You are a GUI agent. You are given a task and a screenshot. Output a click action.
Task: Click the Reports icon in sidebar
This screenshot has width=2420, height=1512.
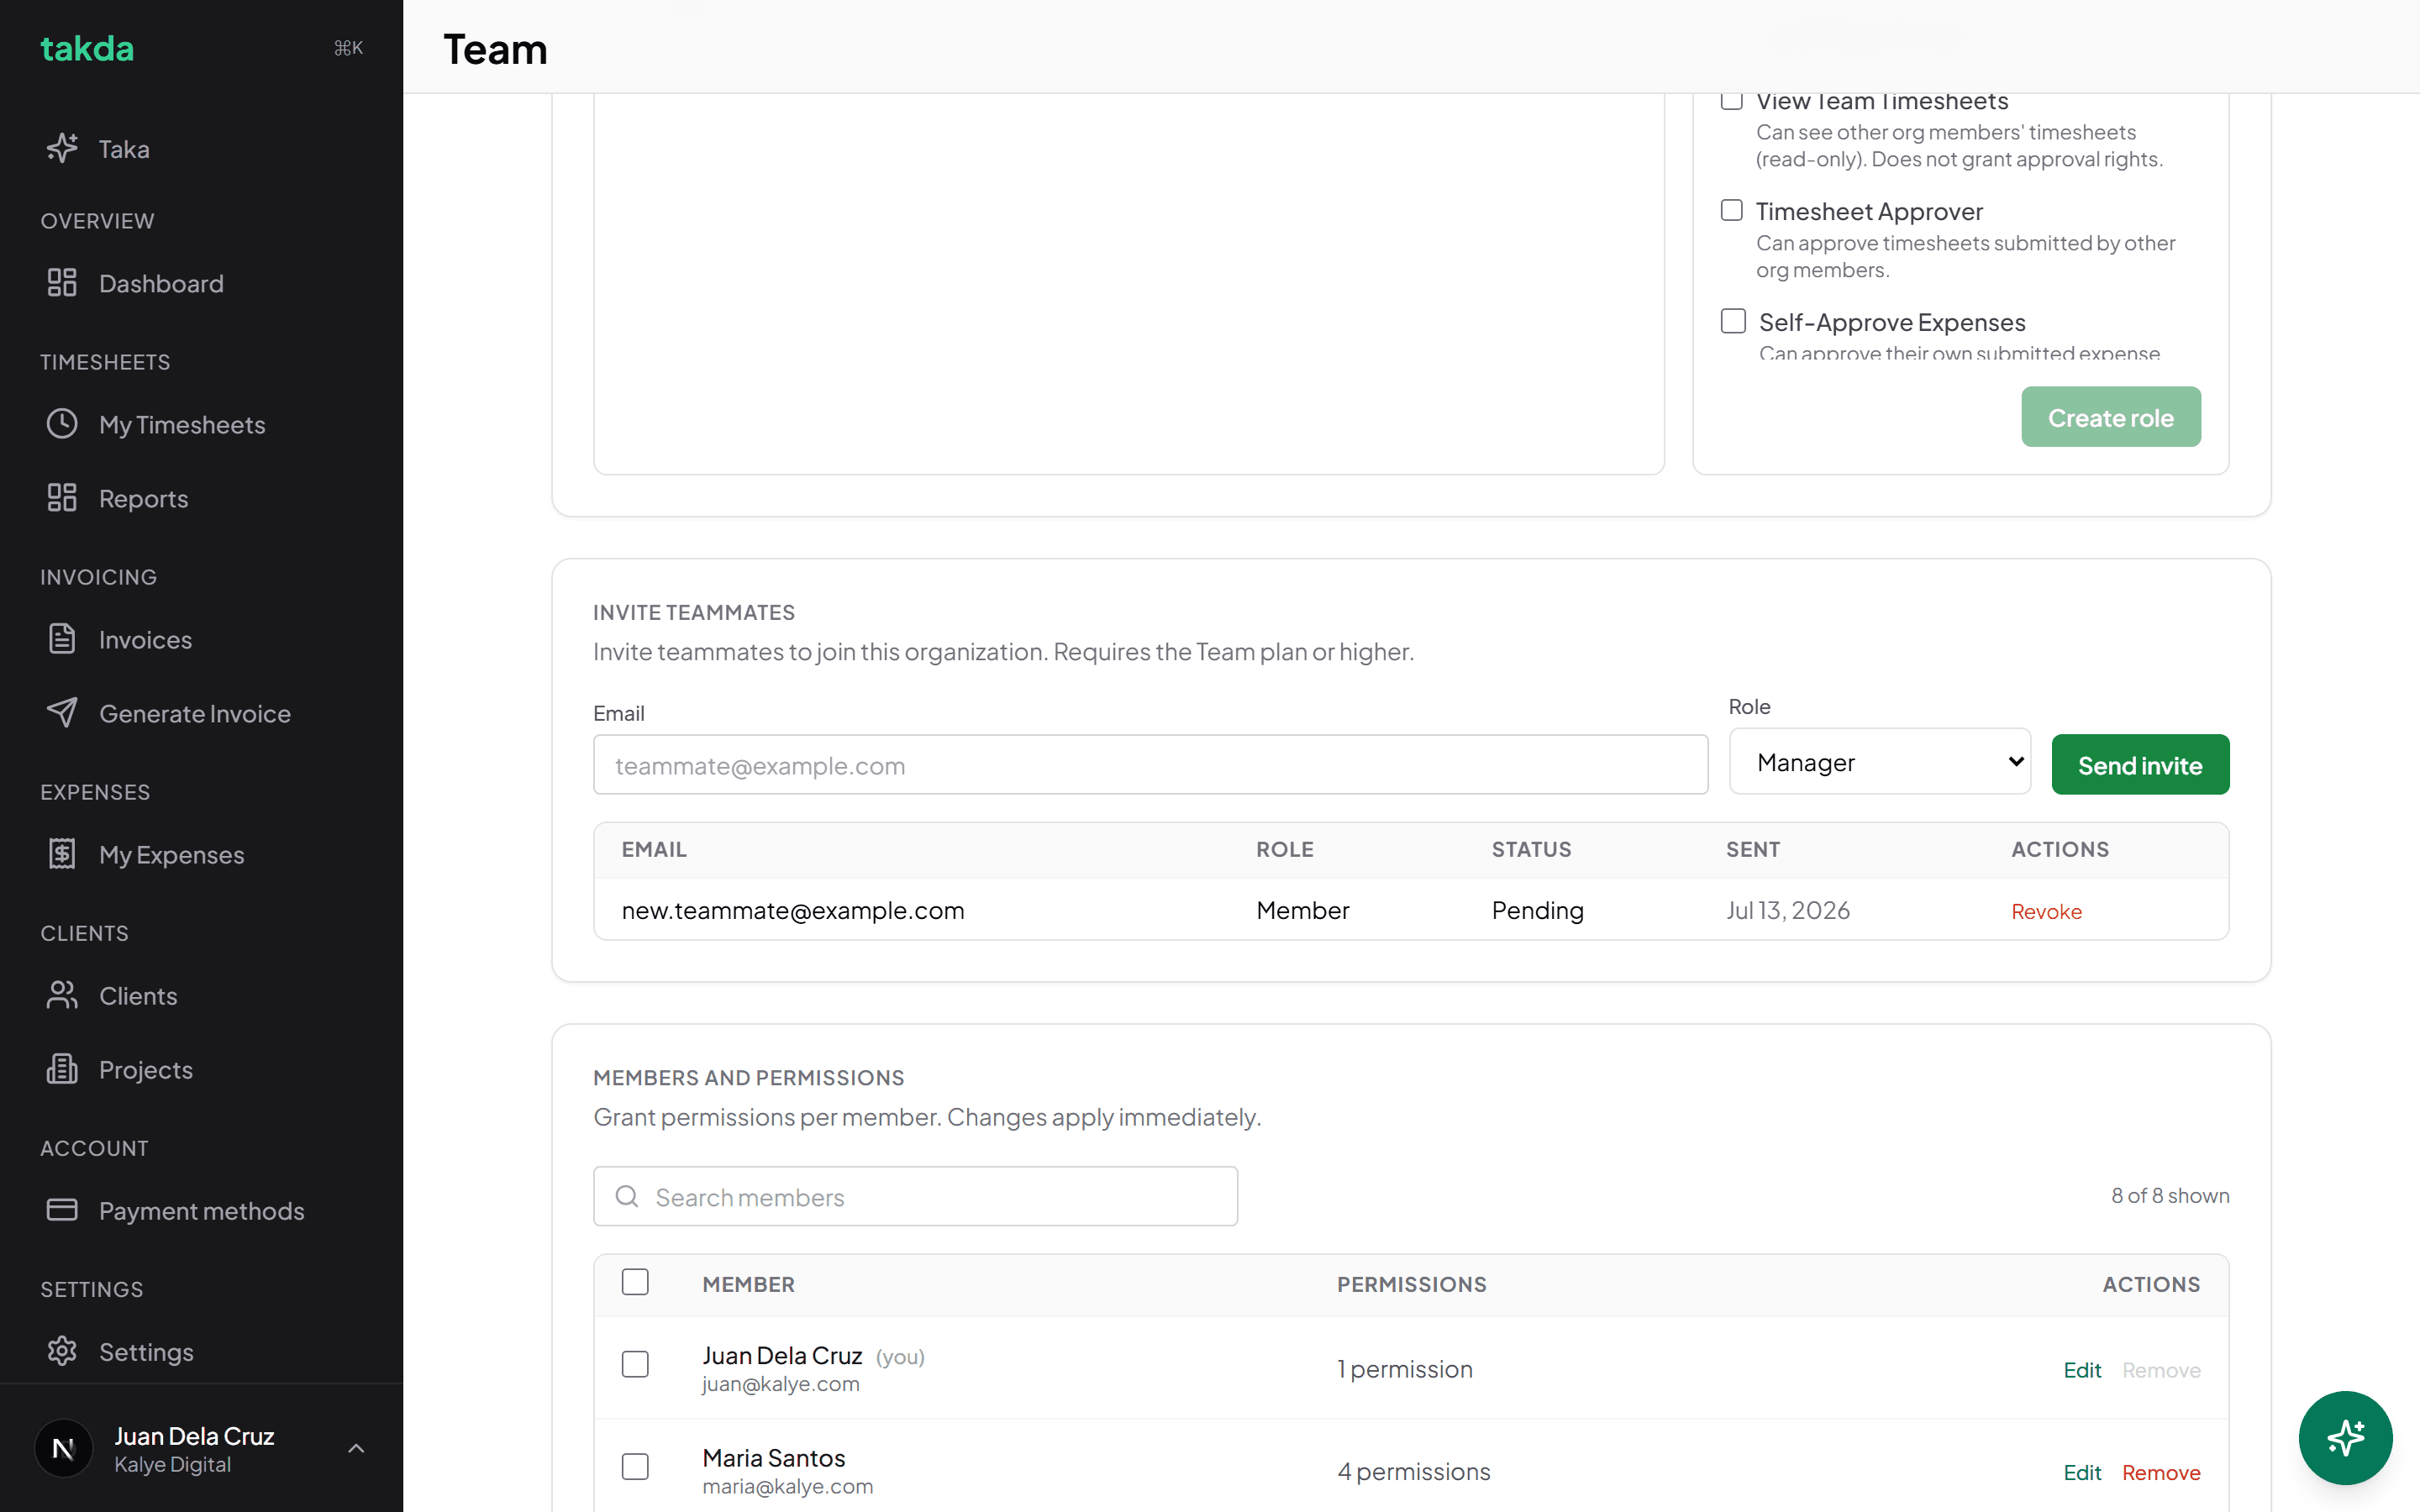[62, 498]
